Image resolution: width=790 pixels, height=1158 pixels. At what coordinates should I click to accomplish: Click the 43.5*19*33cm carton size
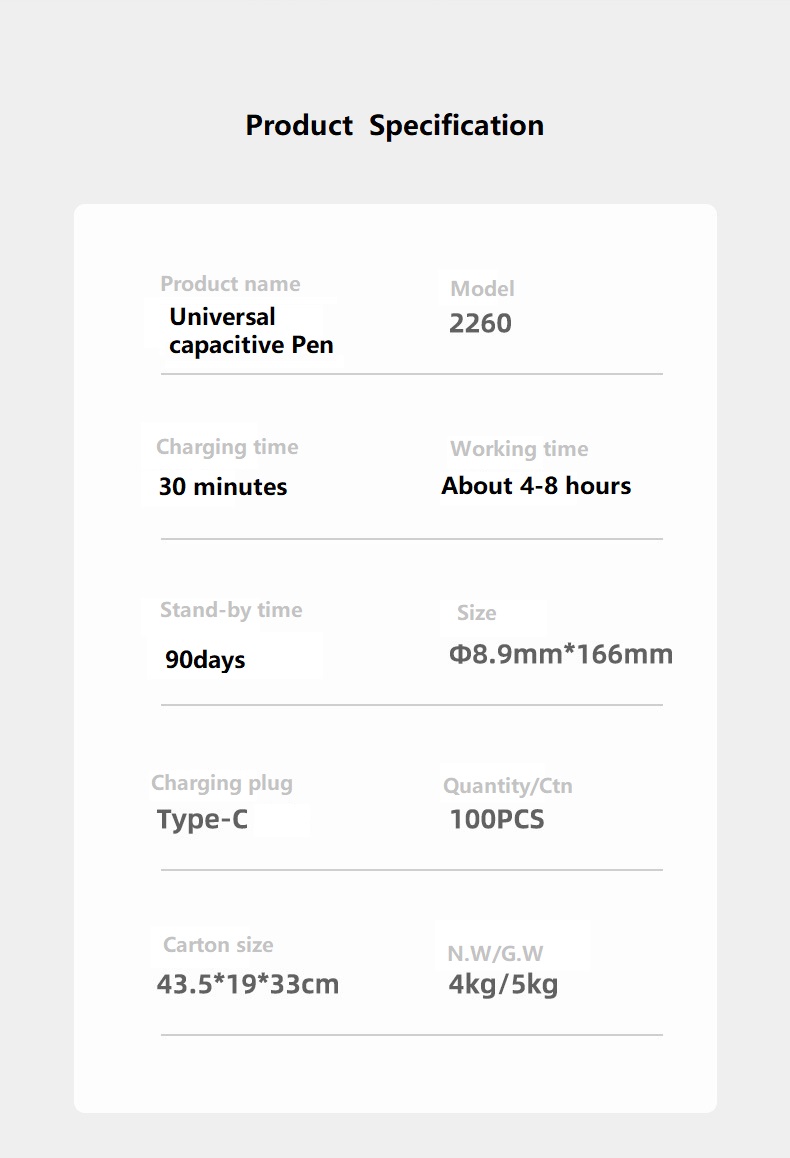[x=247, y=984]
